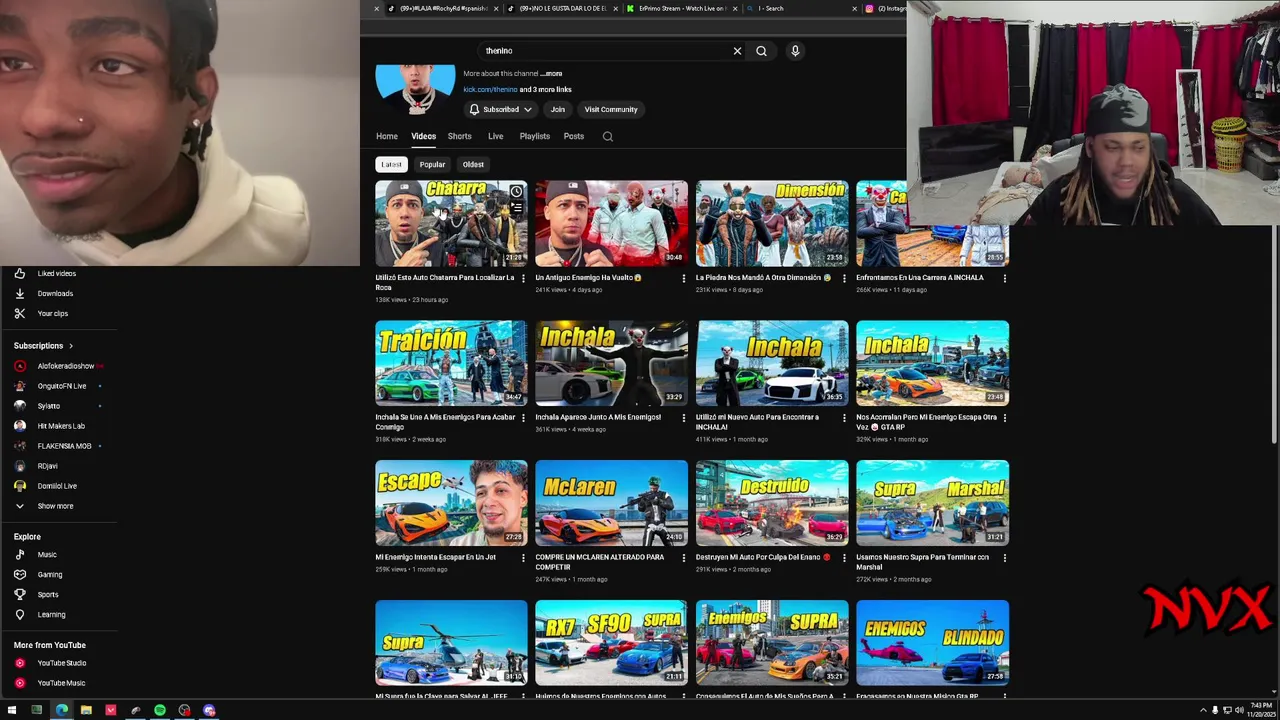Play the Destruido video thumbnail
The image size is (1280, 720).
772,503
